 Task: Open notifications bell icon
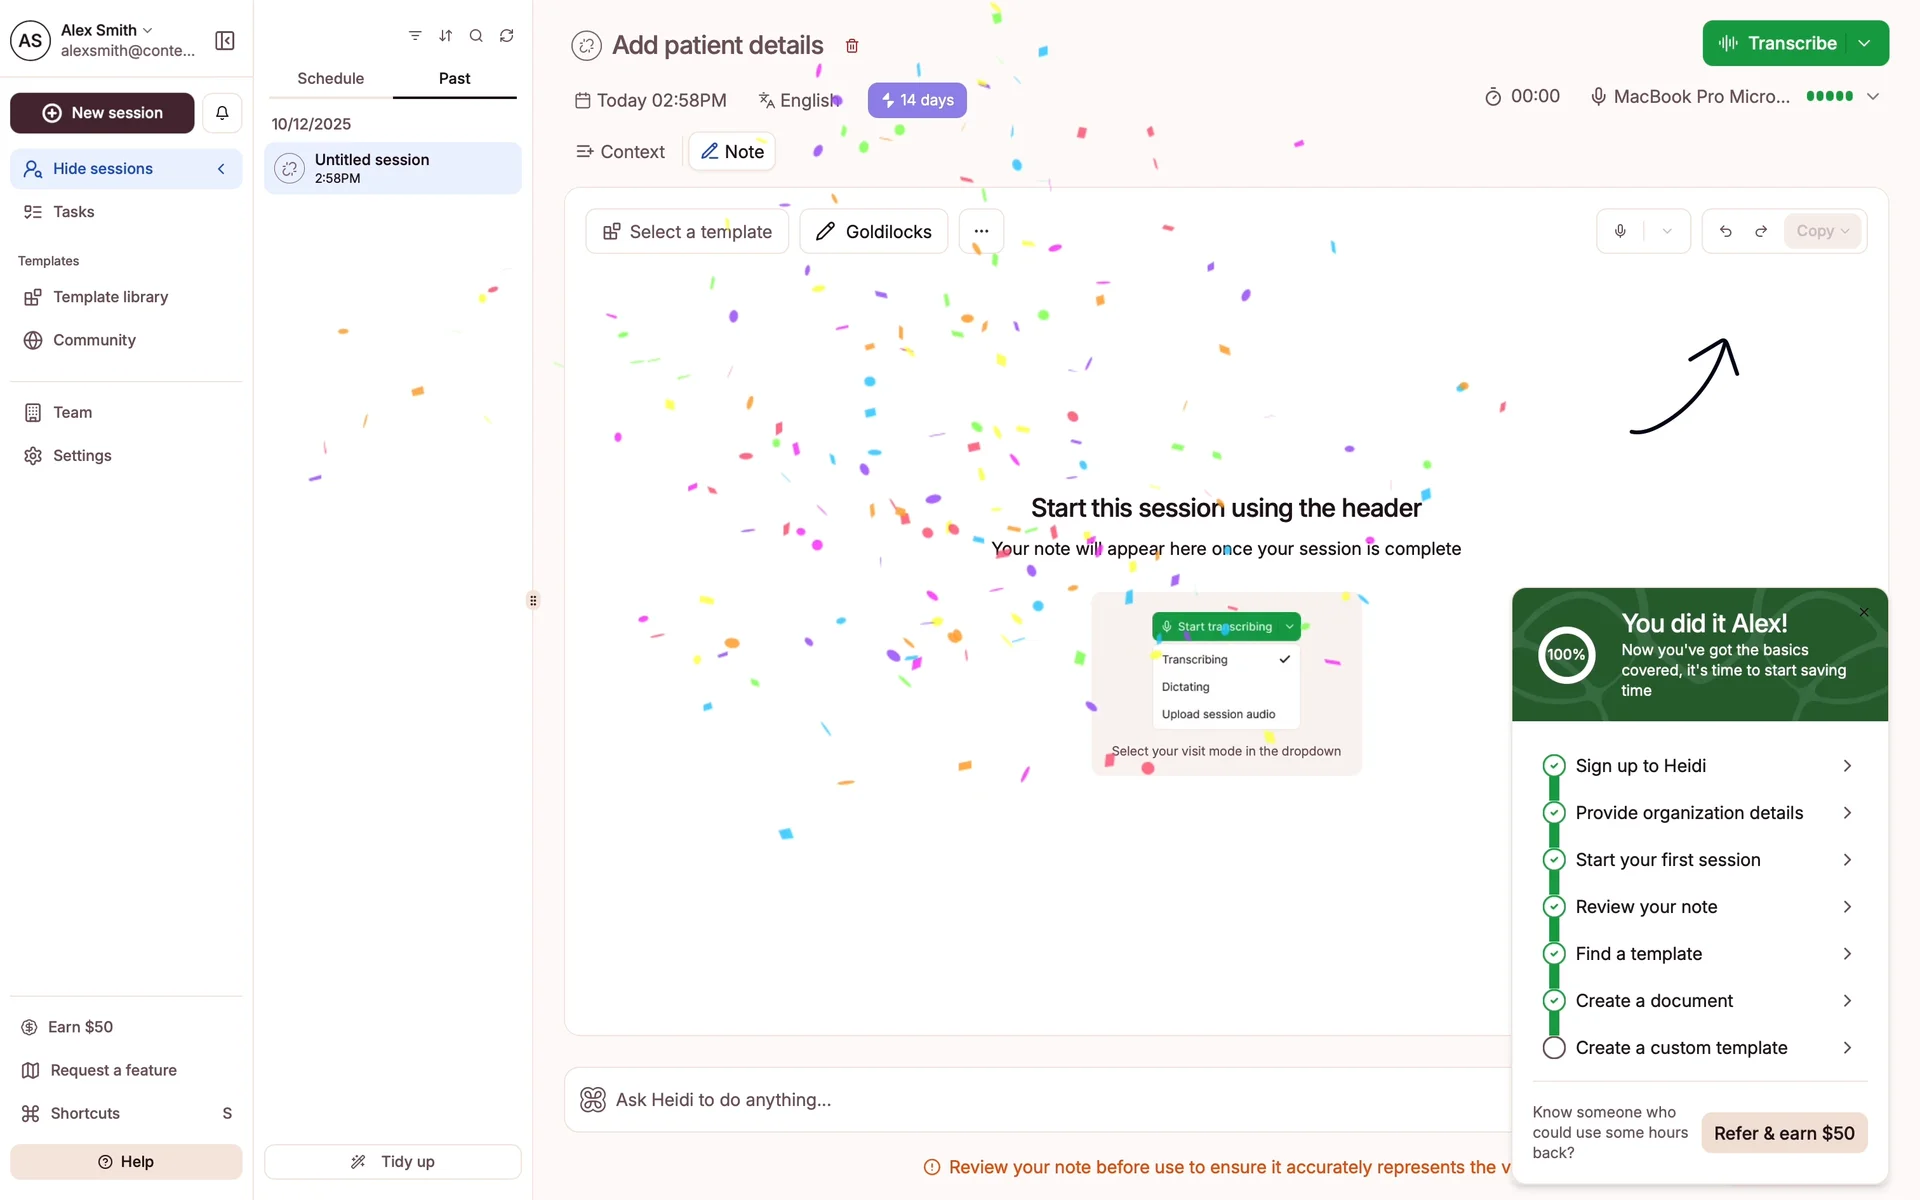[222, 113]
